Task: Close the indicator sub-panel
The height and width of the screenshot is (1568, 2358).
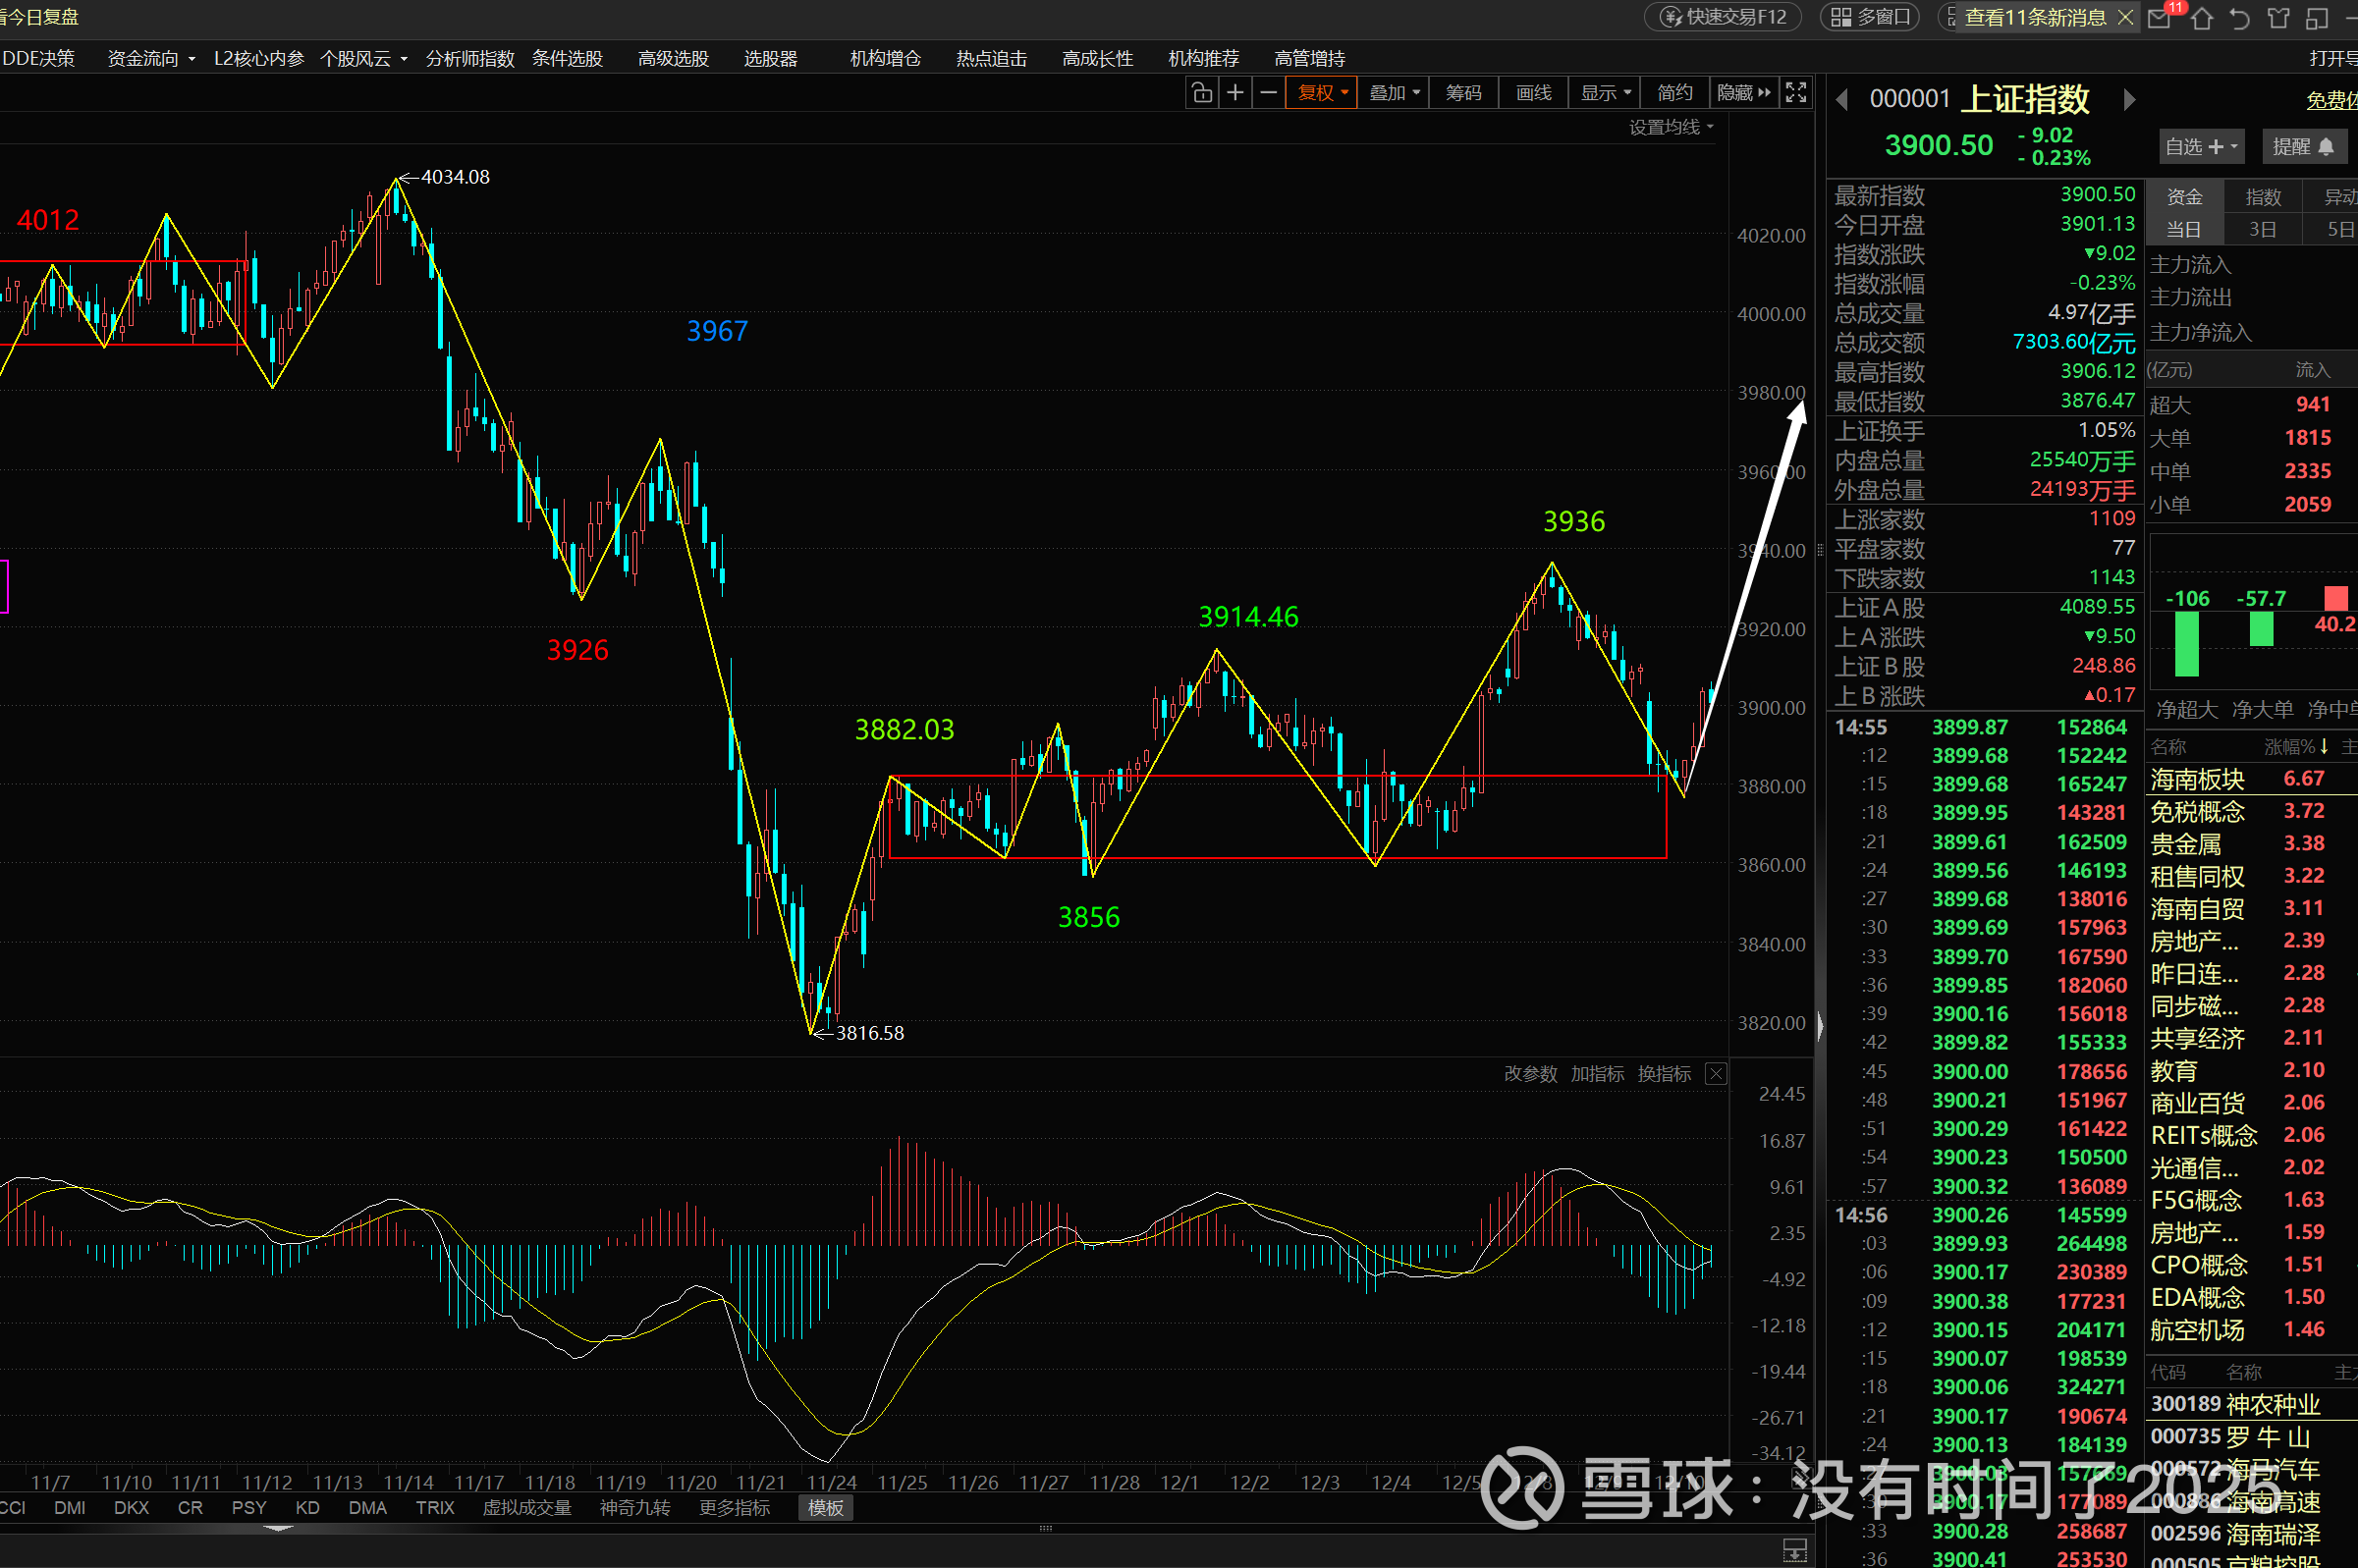Action: coord(1716,1074)
